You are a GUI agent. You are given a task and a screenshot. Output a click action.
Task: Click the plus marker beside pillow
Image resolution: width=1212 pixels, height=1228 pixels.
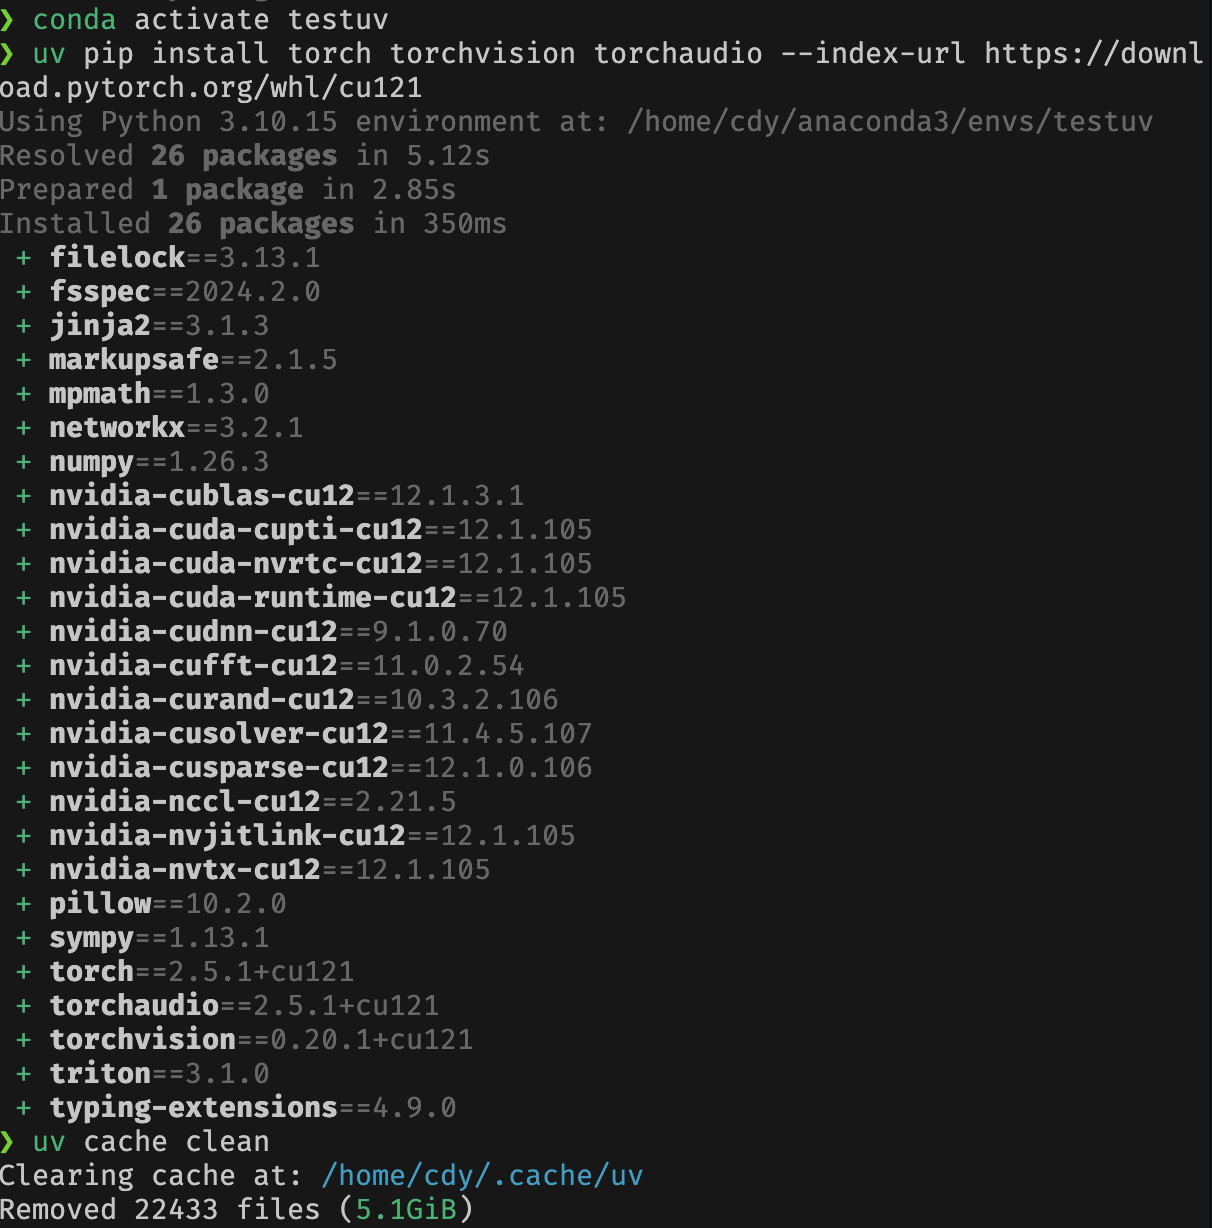(x=24, y=904)
